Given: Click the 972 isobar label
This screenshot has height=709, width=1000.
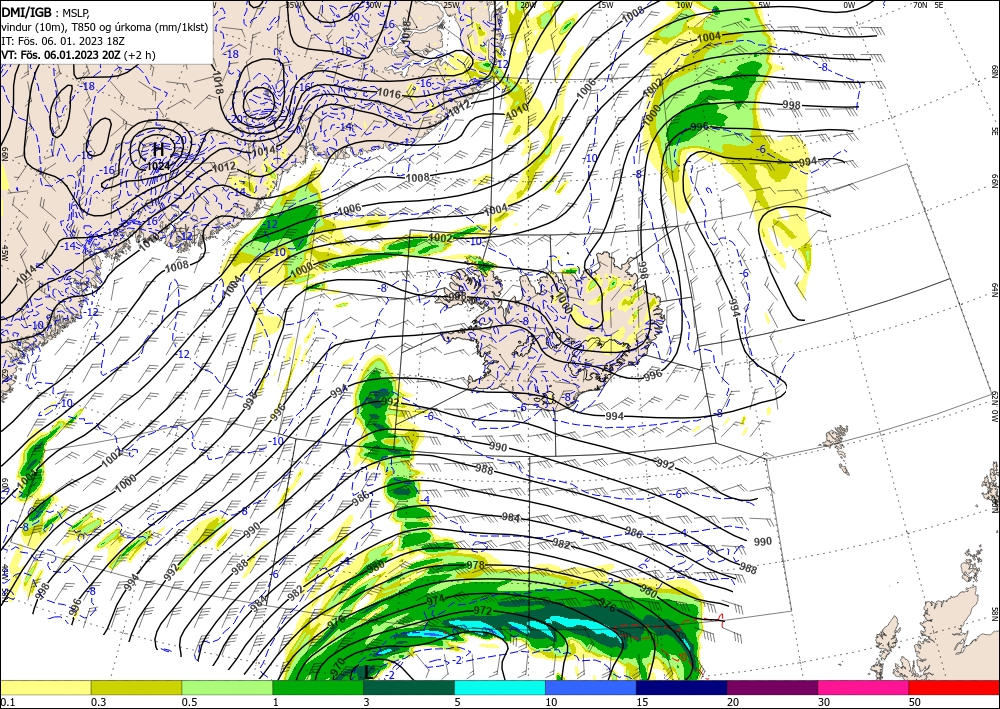Looking at the screenshot, I should (x=483, y=611).
